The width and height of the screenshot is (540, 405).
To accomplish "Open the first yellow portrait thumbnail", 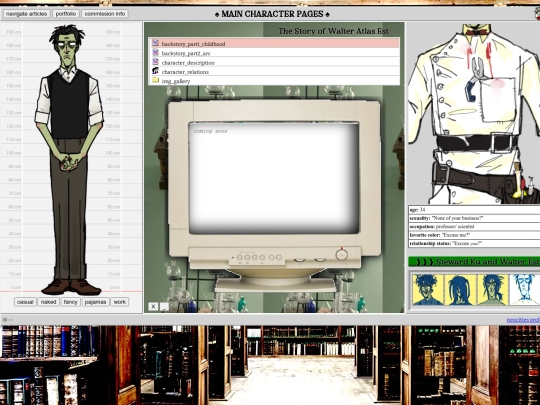I will tap(427, 290).
